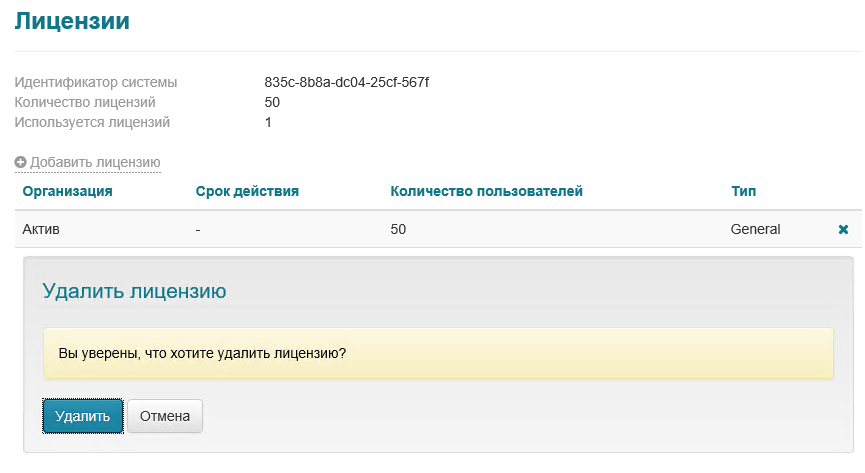
Task: Click the Количество пользователей column header
Action: [486, 190]
